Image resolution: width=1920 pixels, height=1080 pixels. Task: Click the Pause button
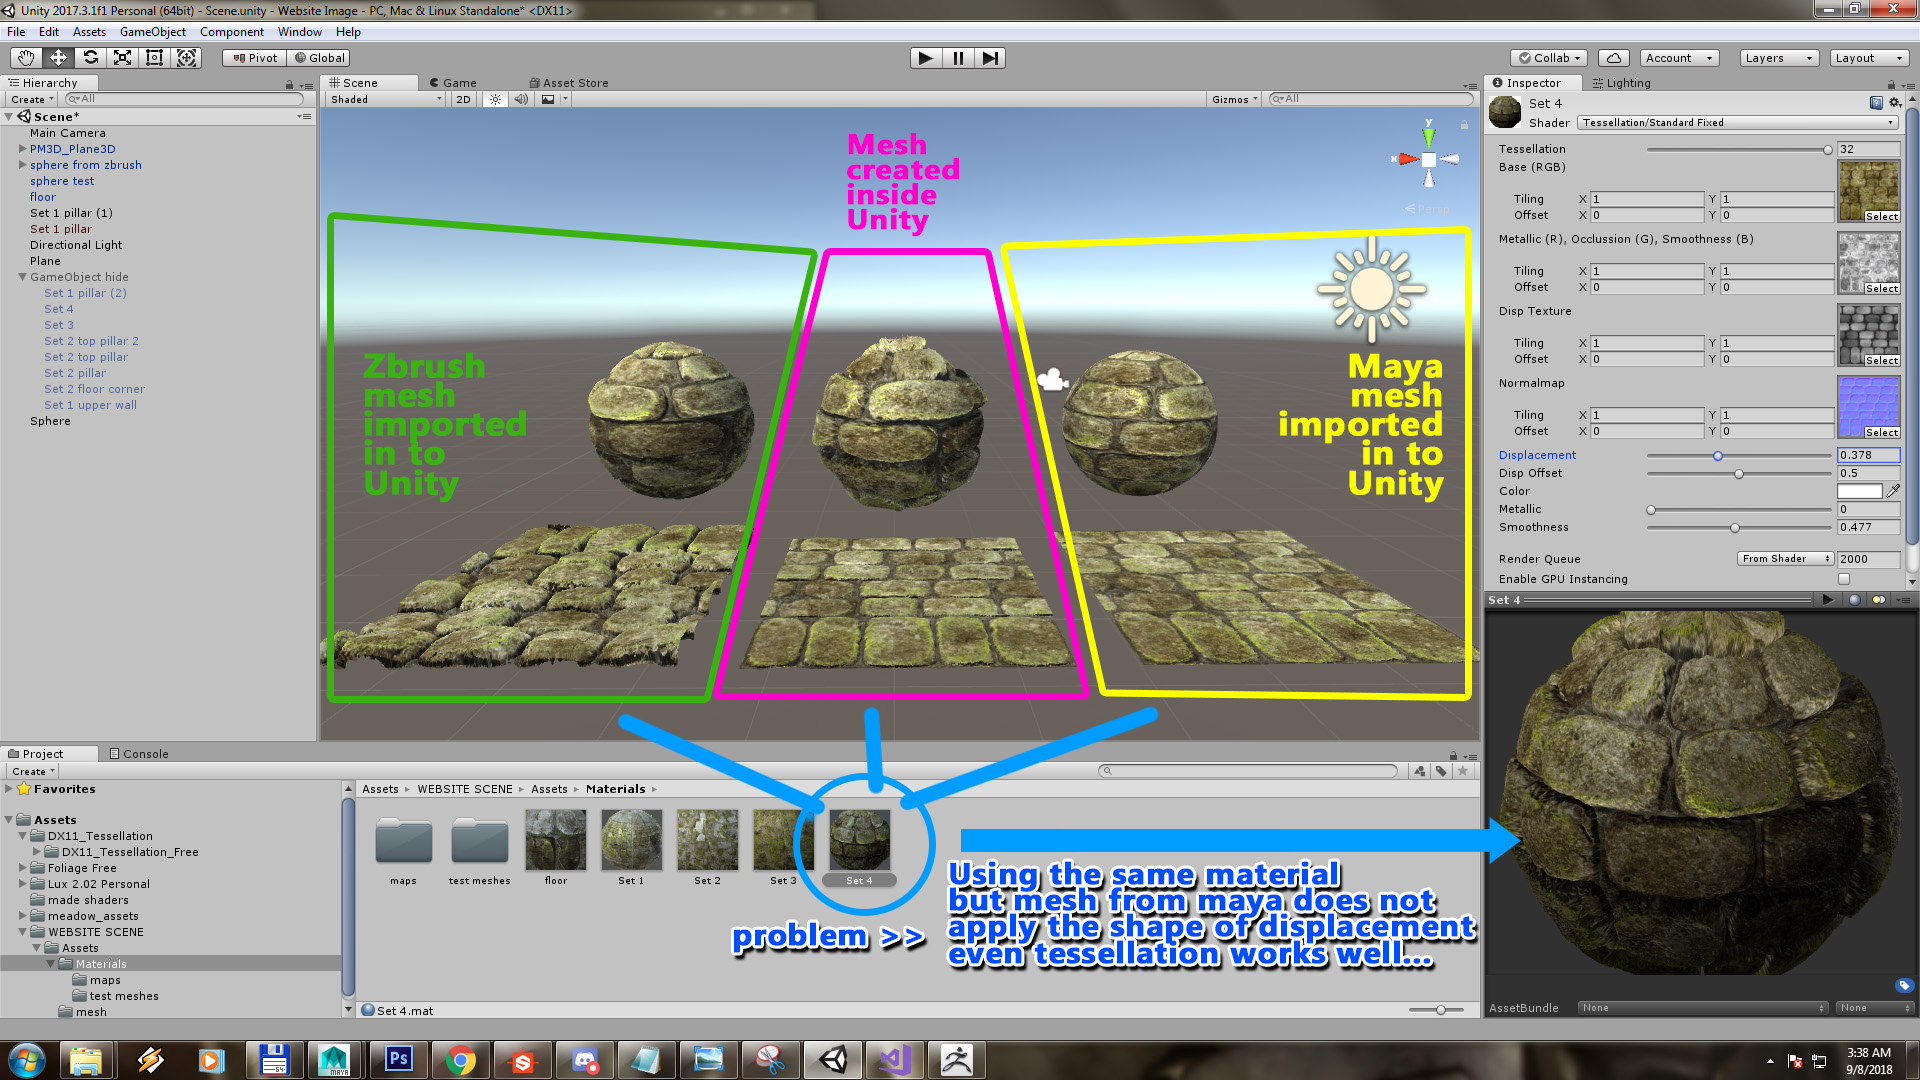[x=958, y=58]
